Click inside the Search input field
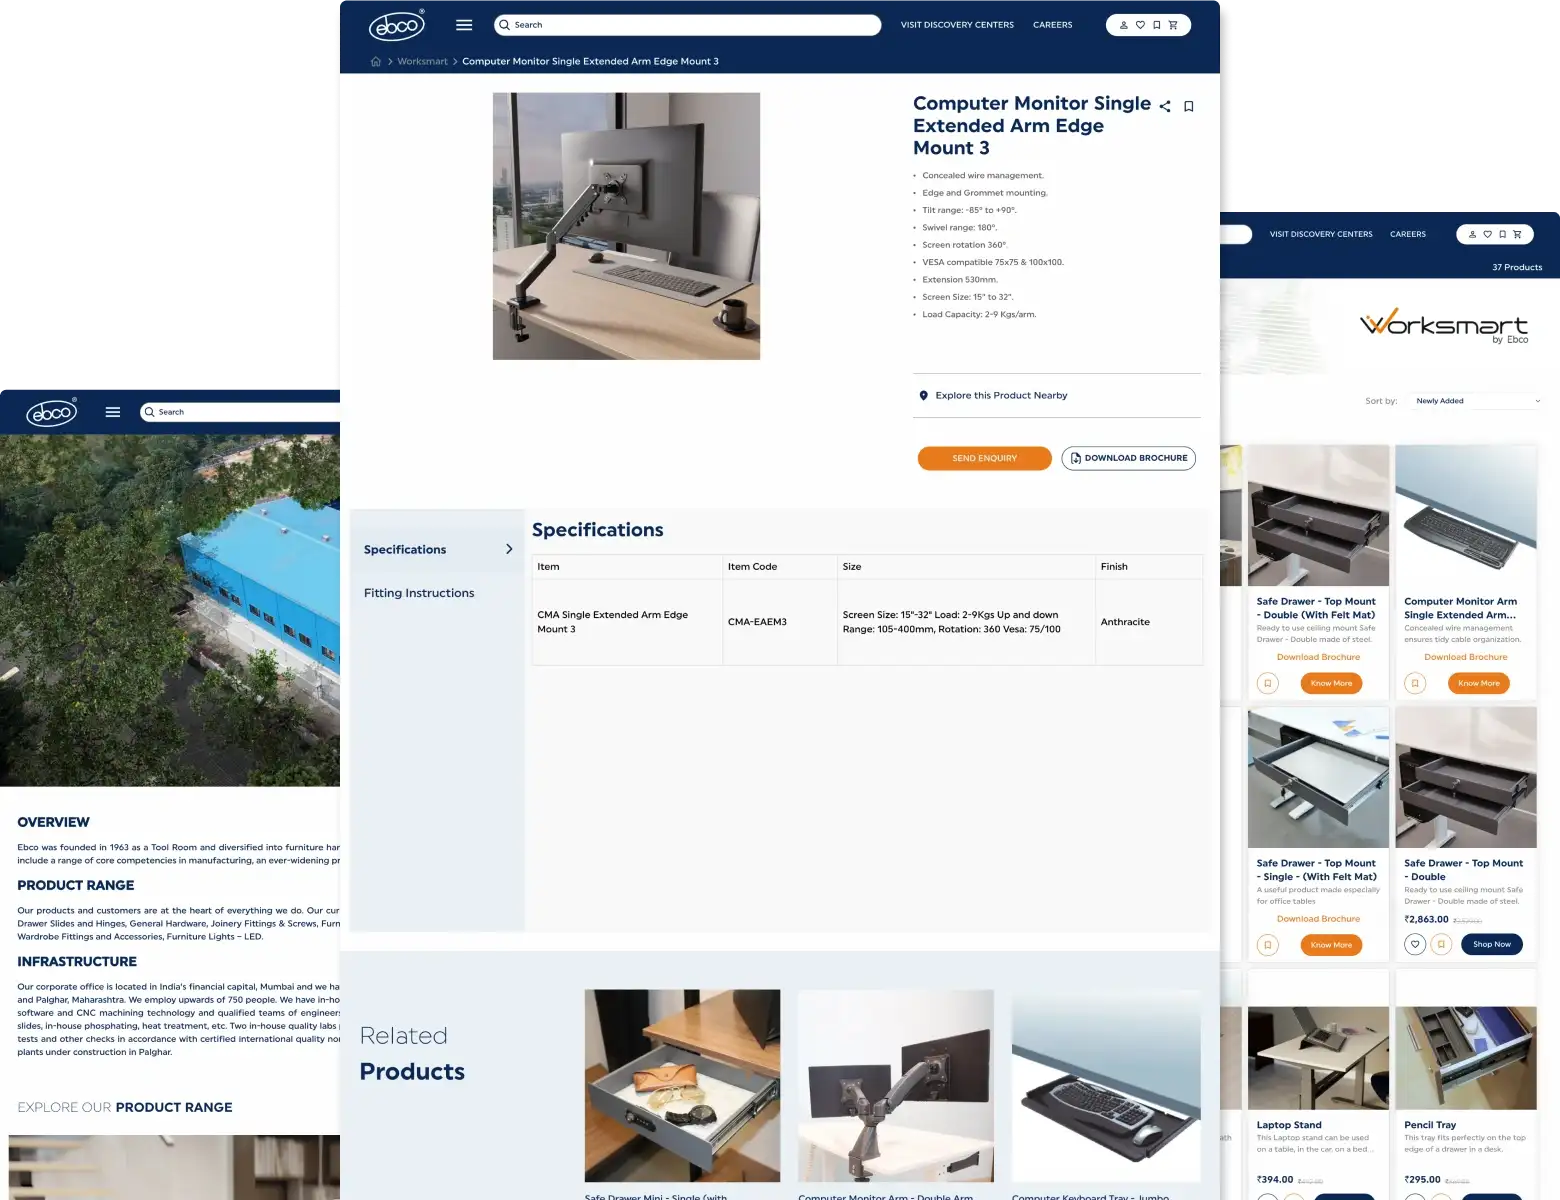 [x=687, y=24]
